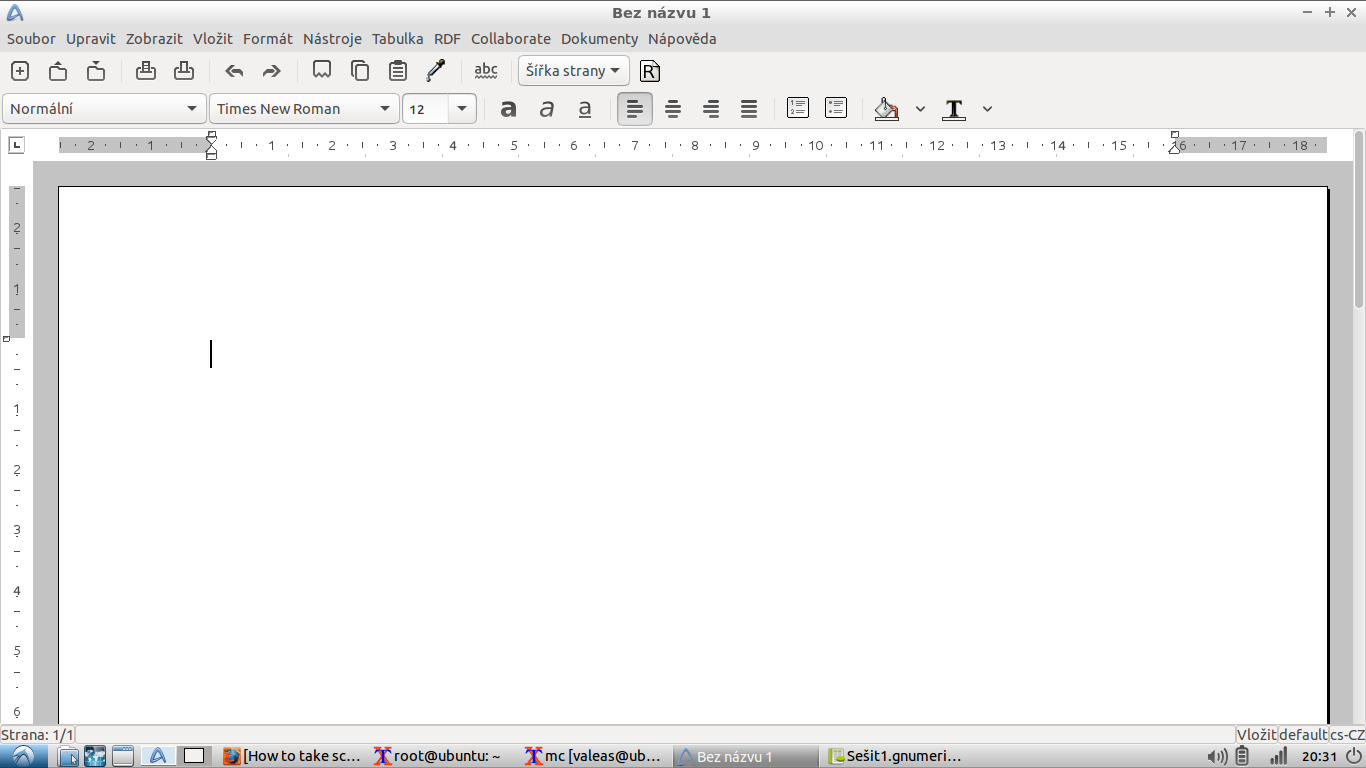
Task: Toggle bulleted list
Action: click(836, 108)
